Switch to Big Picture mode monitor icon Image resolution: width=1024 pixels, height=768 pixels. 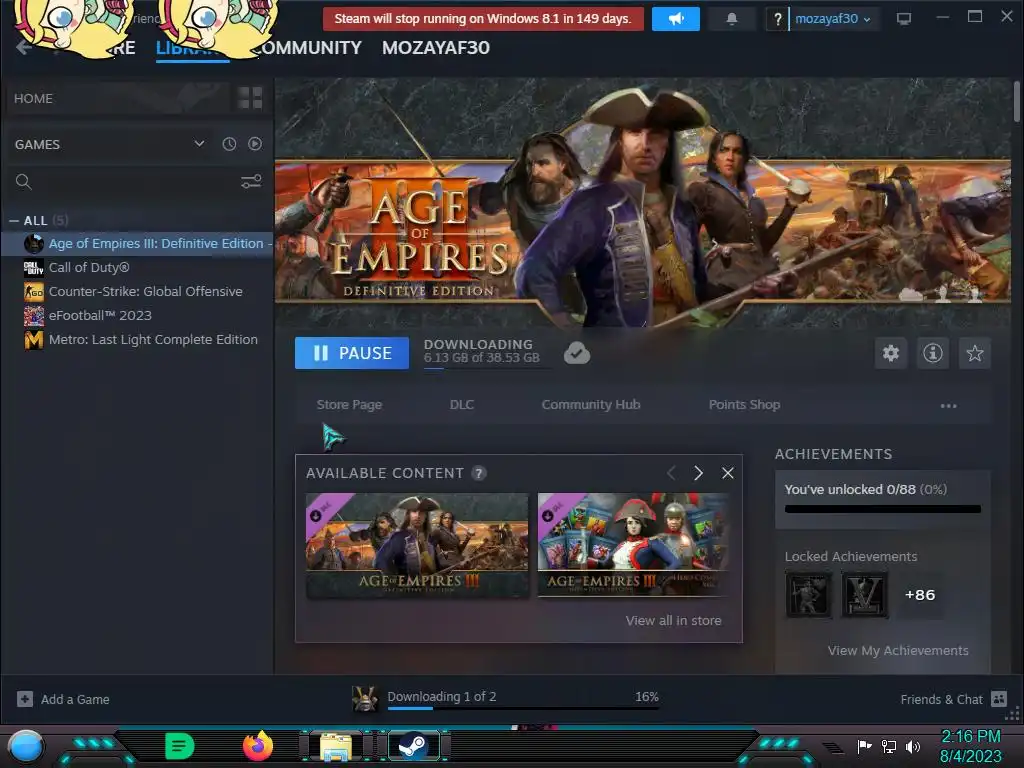tap(903, 19)
